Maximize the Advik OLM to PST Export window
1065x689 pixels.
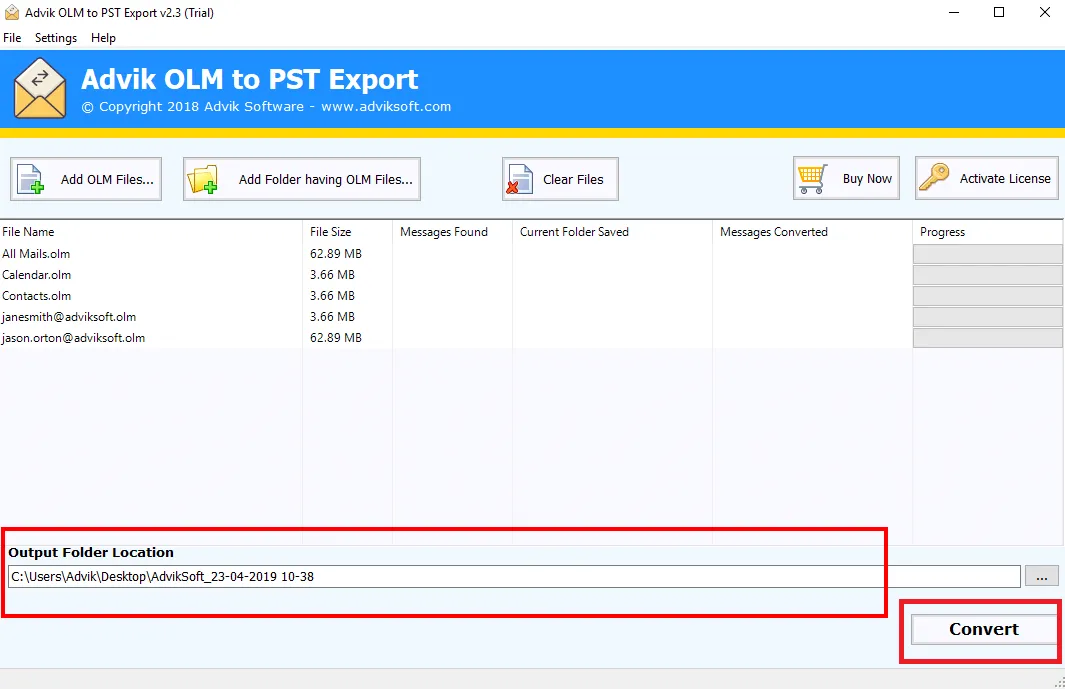(998, 12)
